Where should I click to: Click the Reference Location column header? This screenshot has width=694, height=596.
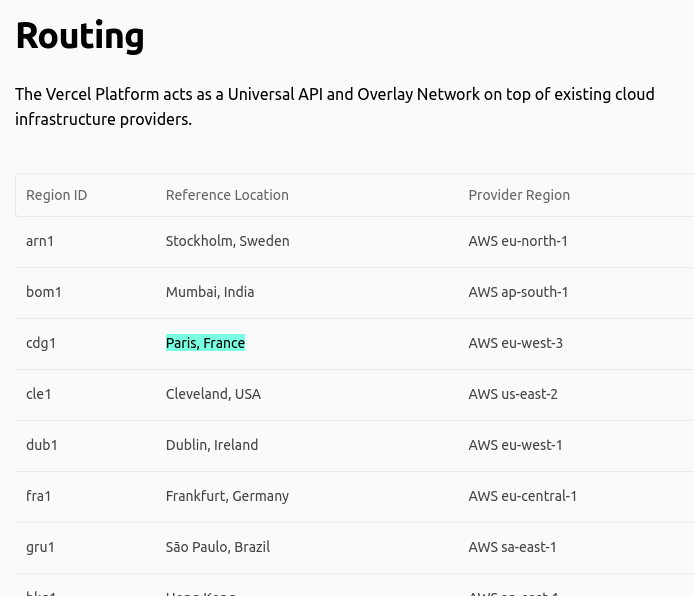(227, 195)
